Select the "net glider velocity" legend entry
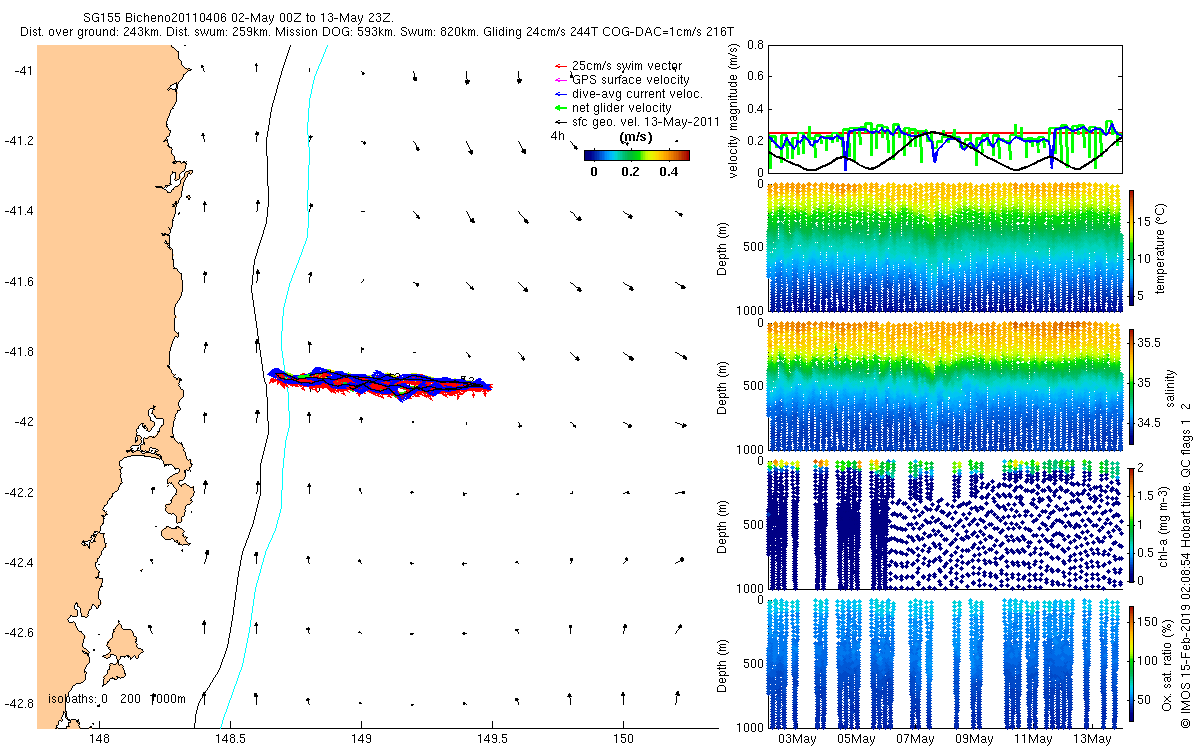This screenshot has height=750, width=1200. (x=613, y=108)
